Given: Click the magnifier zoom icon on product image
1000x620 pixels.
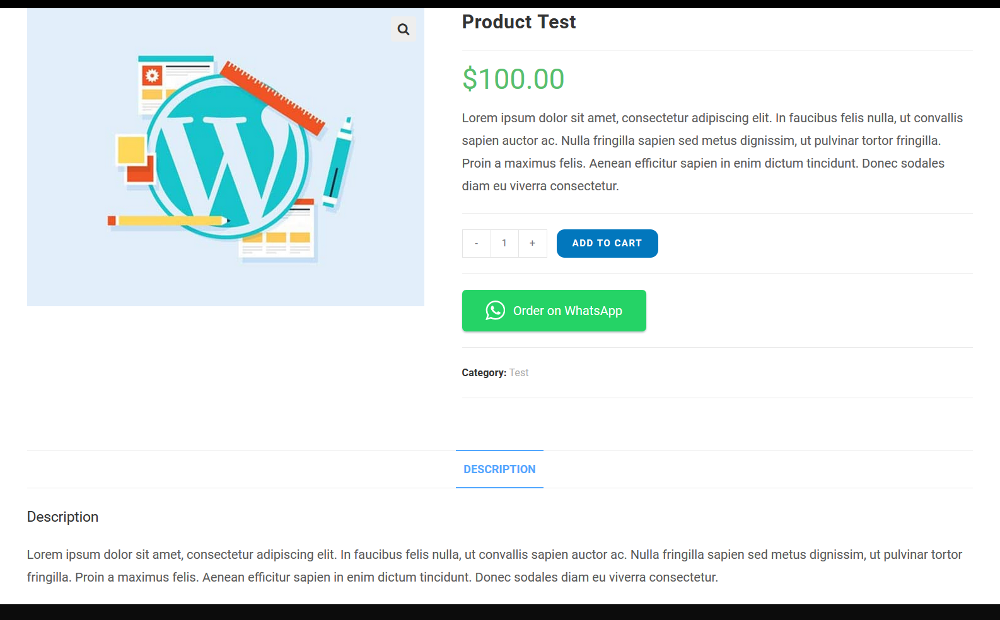Looking at the screenshot, I should [403, 30].
